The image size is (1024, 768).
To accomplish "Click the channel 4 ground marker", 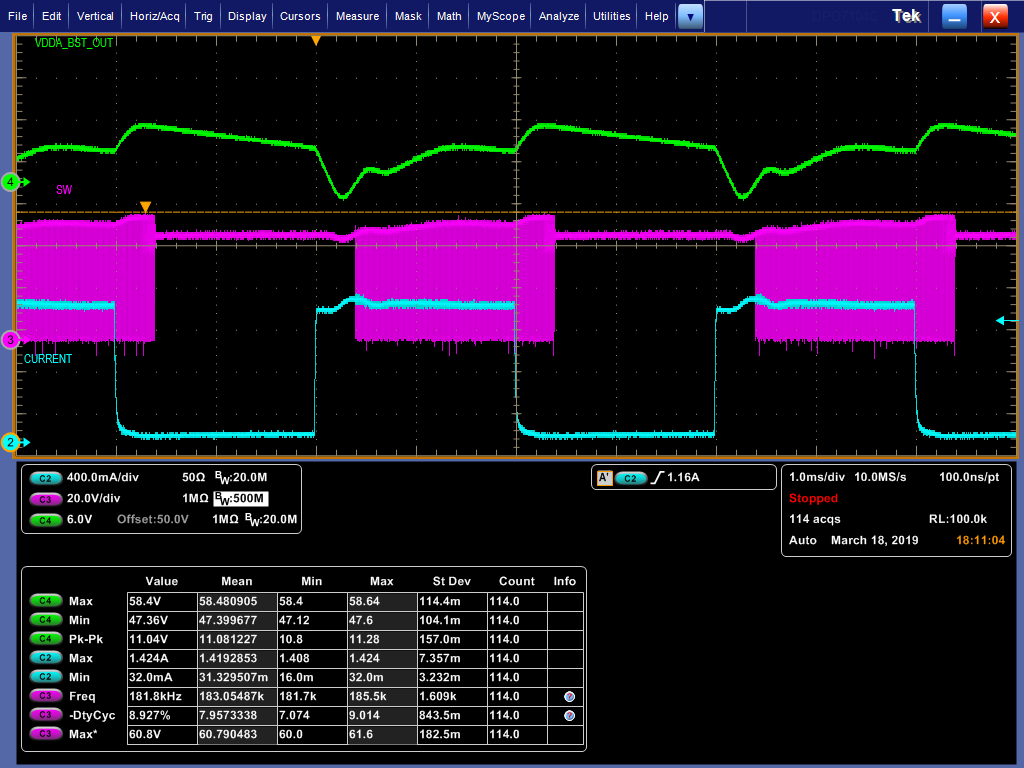I will click(x=10, y=182).
